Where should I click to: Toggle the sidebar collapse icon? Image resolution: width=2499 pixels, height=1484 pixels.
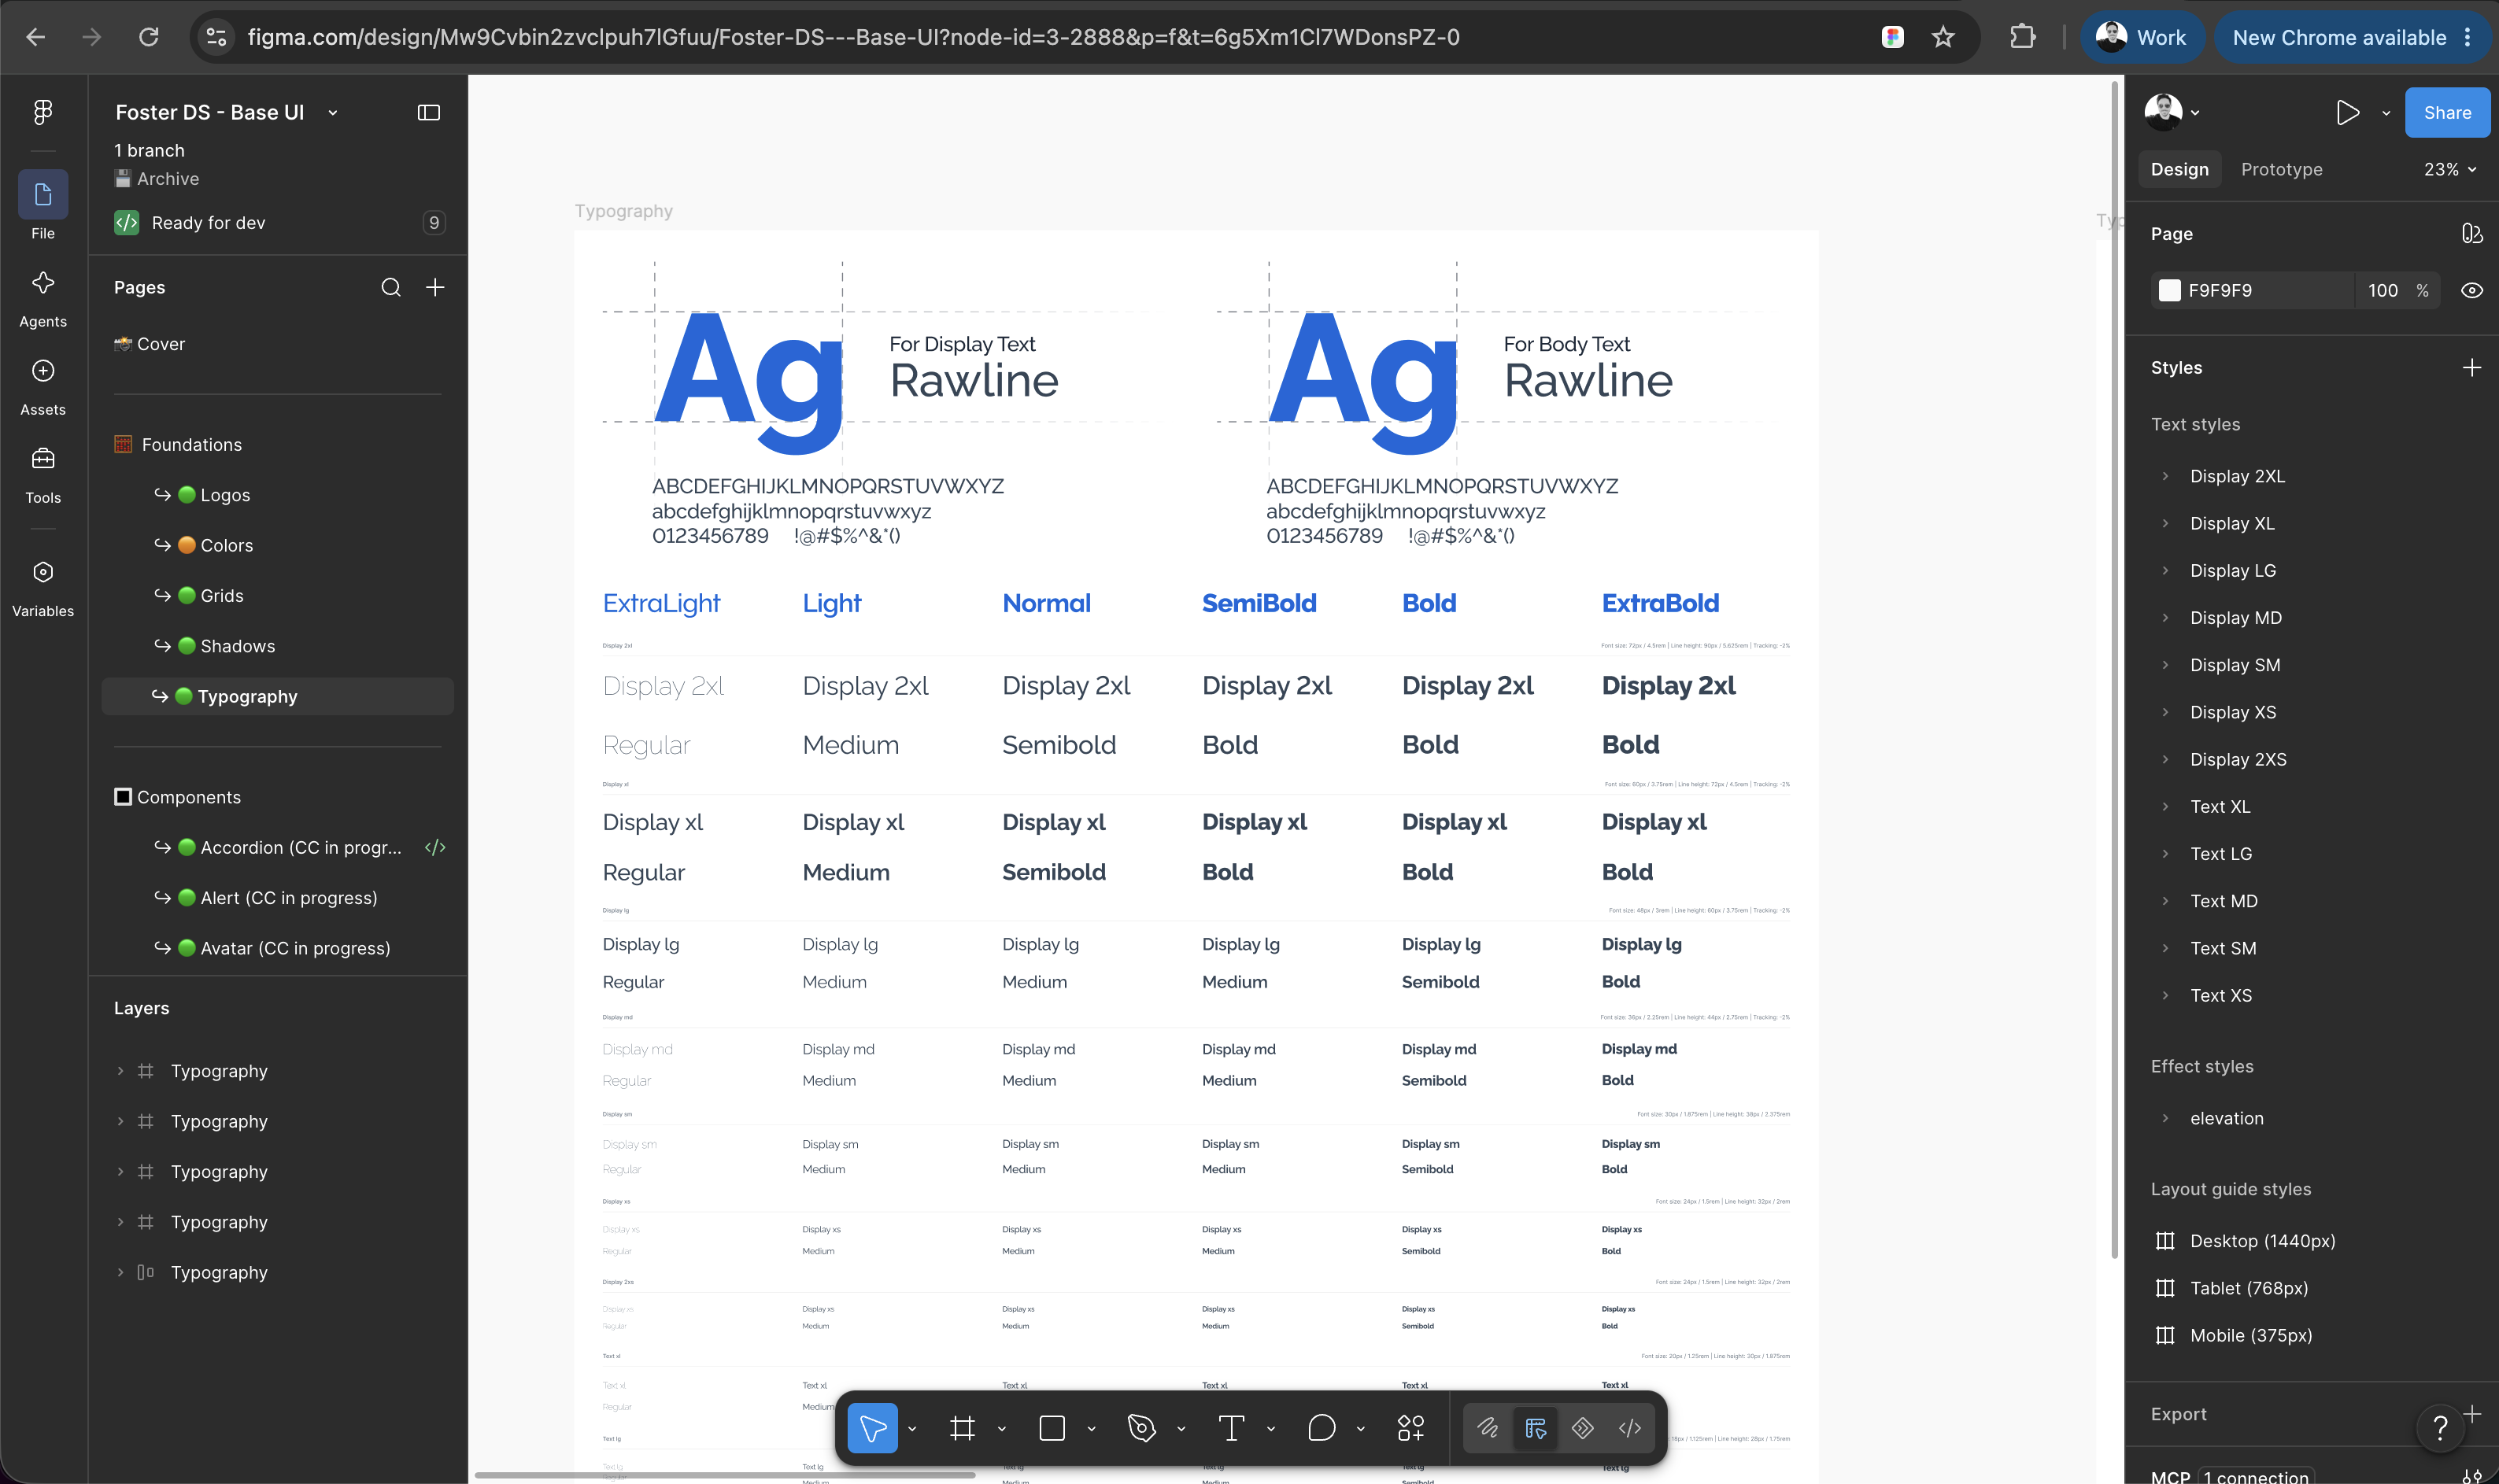pos(428,112)
